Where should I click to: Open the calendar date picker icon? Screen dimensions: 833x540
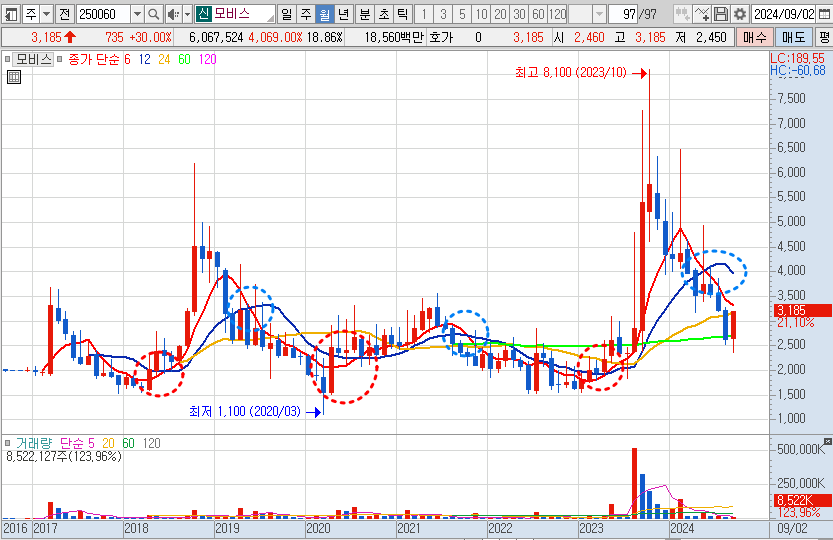824,14
